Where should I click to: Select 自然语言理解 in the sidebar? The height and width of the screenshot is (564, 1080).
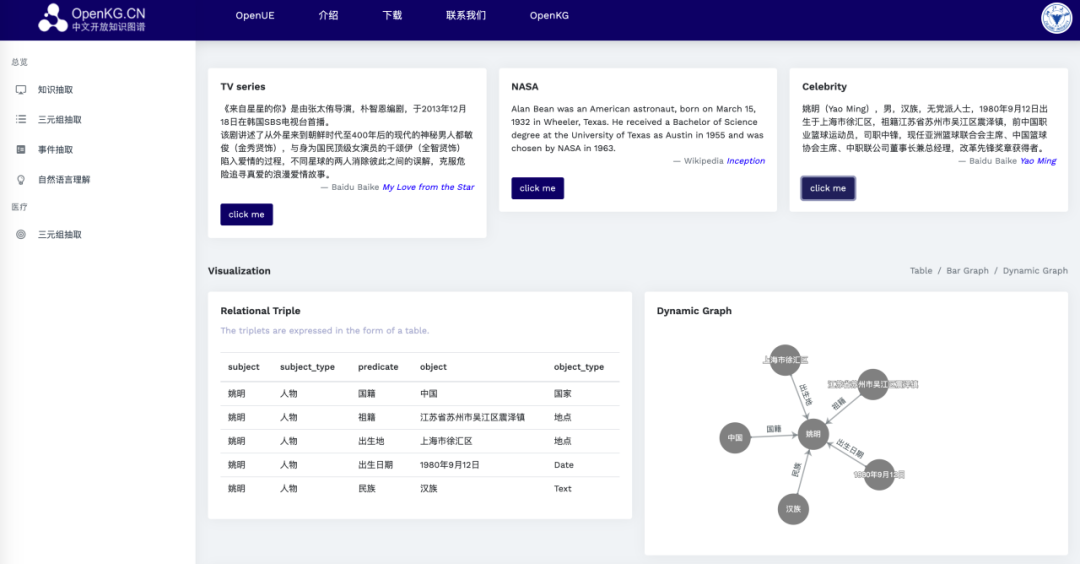pos(64,180)
